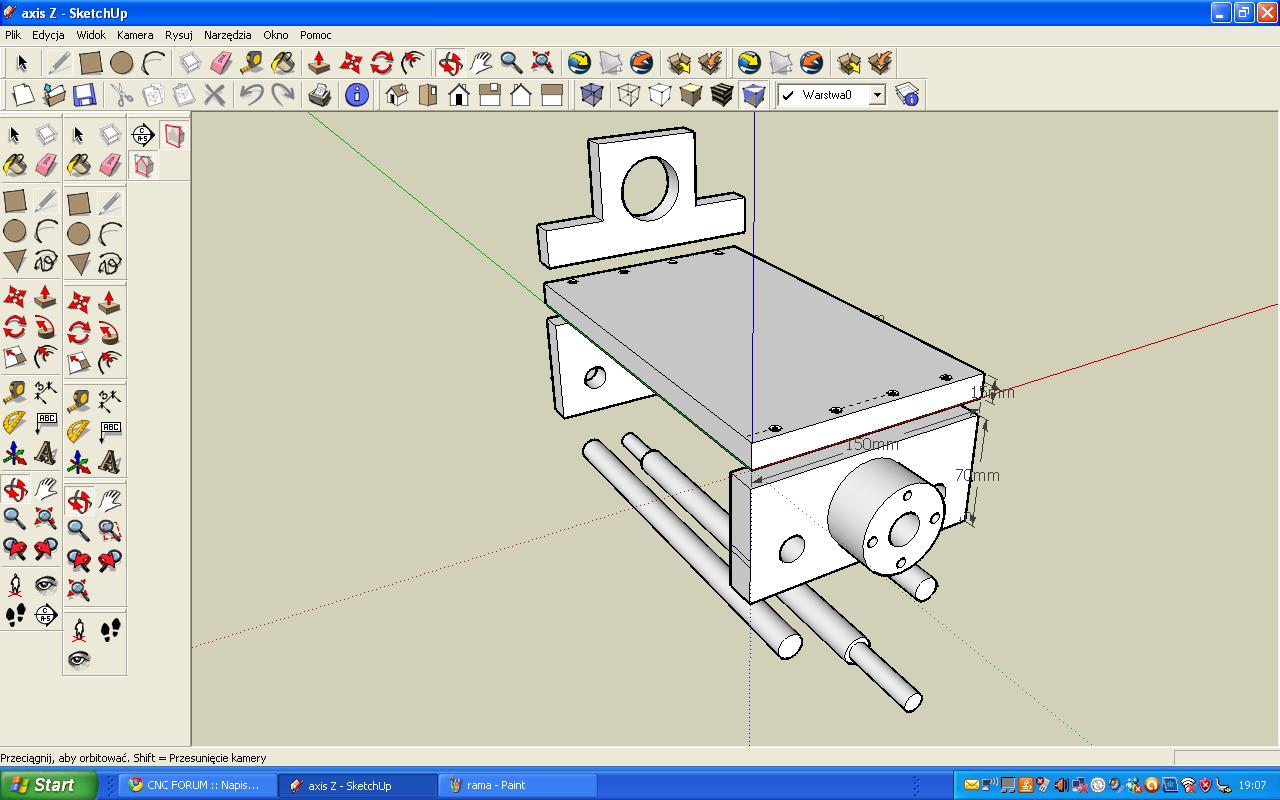Image resolution: width=1280 pixels, height=800 pixels.
Task: Open Model Info with the blue info icon
Action: 356,95
